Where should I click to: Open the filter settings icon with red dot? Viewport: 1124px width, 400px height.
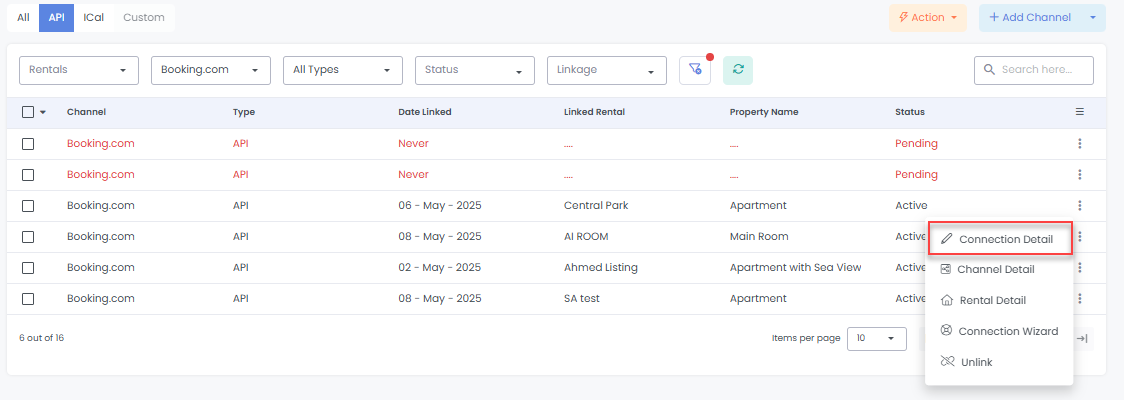pyautogui.click(x=695, y=70)
